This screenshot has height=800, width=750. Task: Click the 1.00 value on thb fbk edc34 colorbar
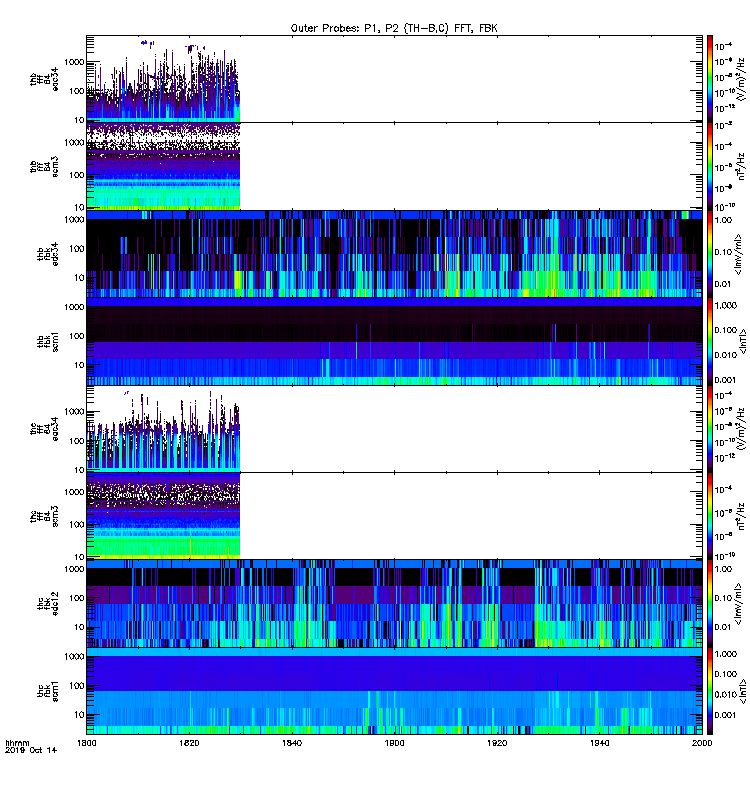723,220
